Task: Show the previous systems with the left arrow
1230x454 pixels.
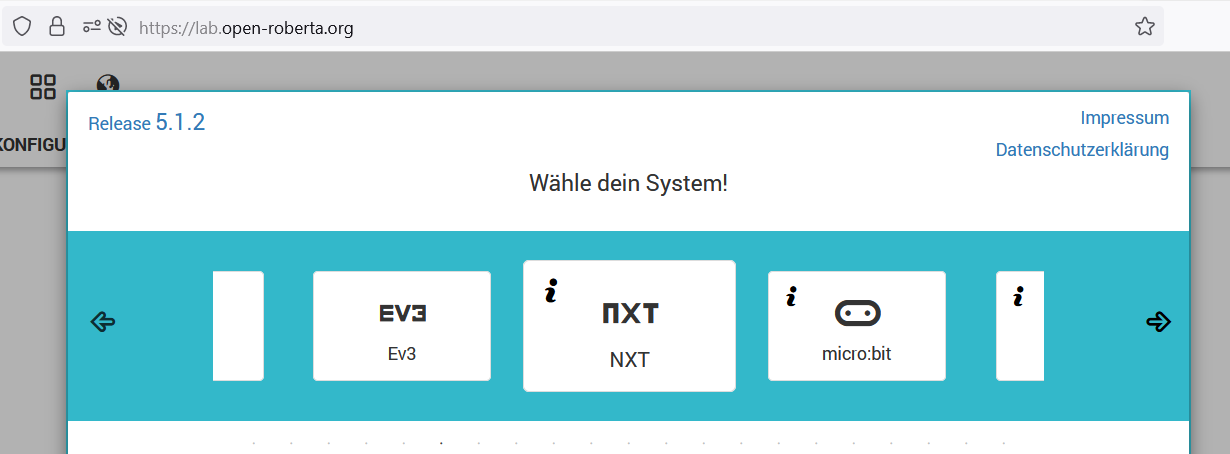Action: point(103,322)
